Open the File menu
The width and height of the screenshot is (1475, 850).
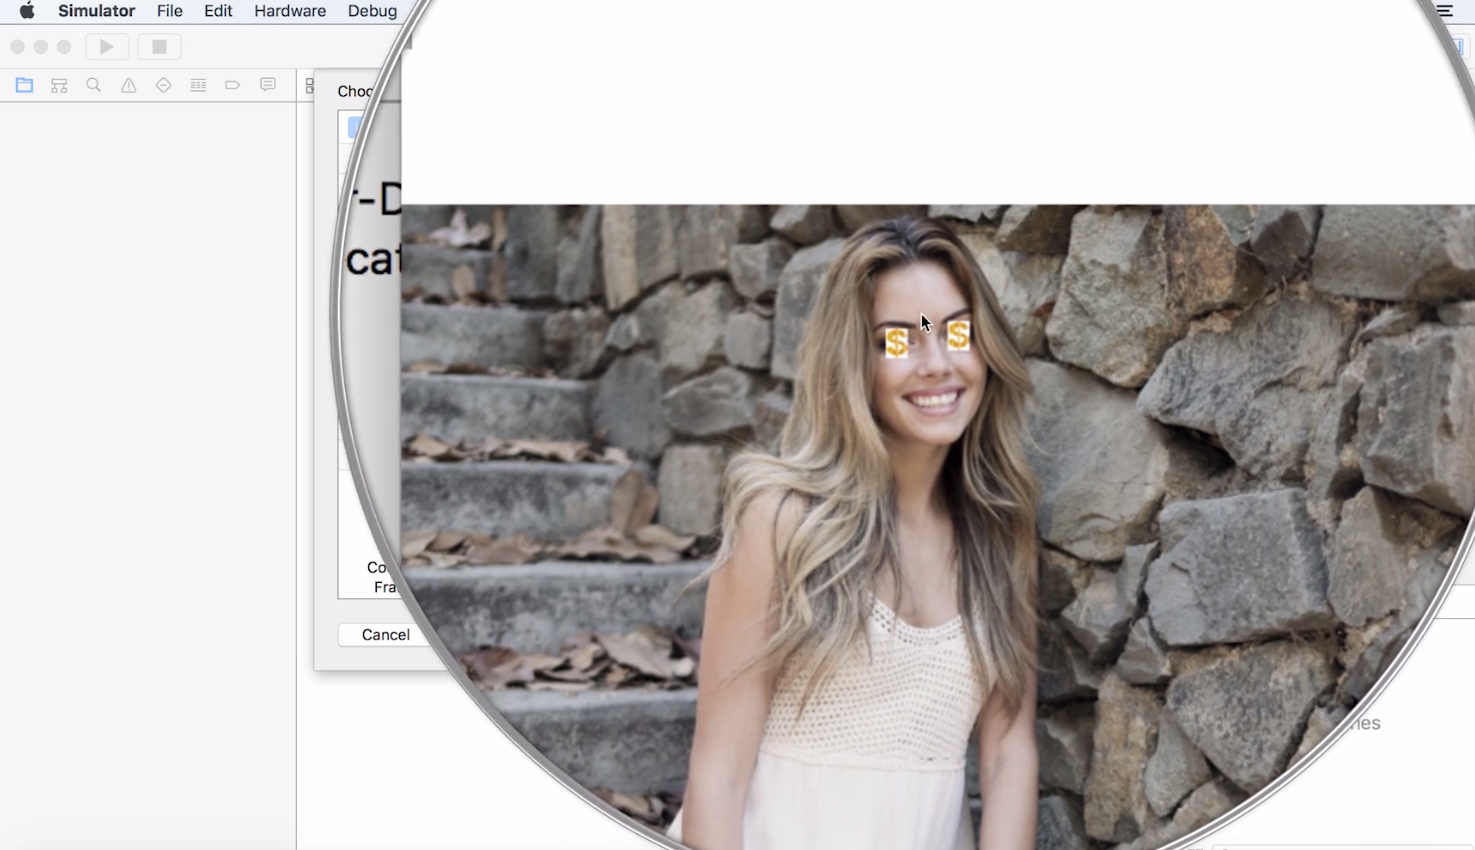(169, 11)
